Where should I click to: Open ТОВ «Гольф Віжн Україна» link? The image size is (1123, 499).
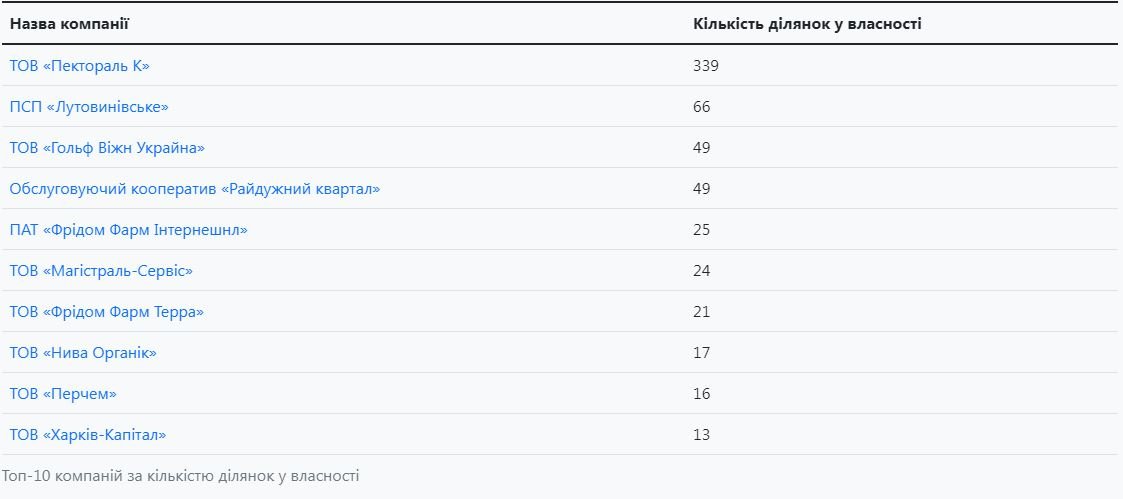pos(107,148)
